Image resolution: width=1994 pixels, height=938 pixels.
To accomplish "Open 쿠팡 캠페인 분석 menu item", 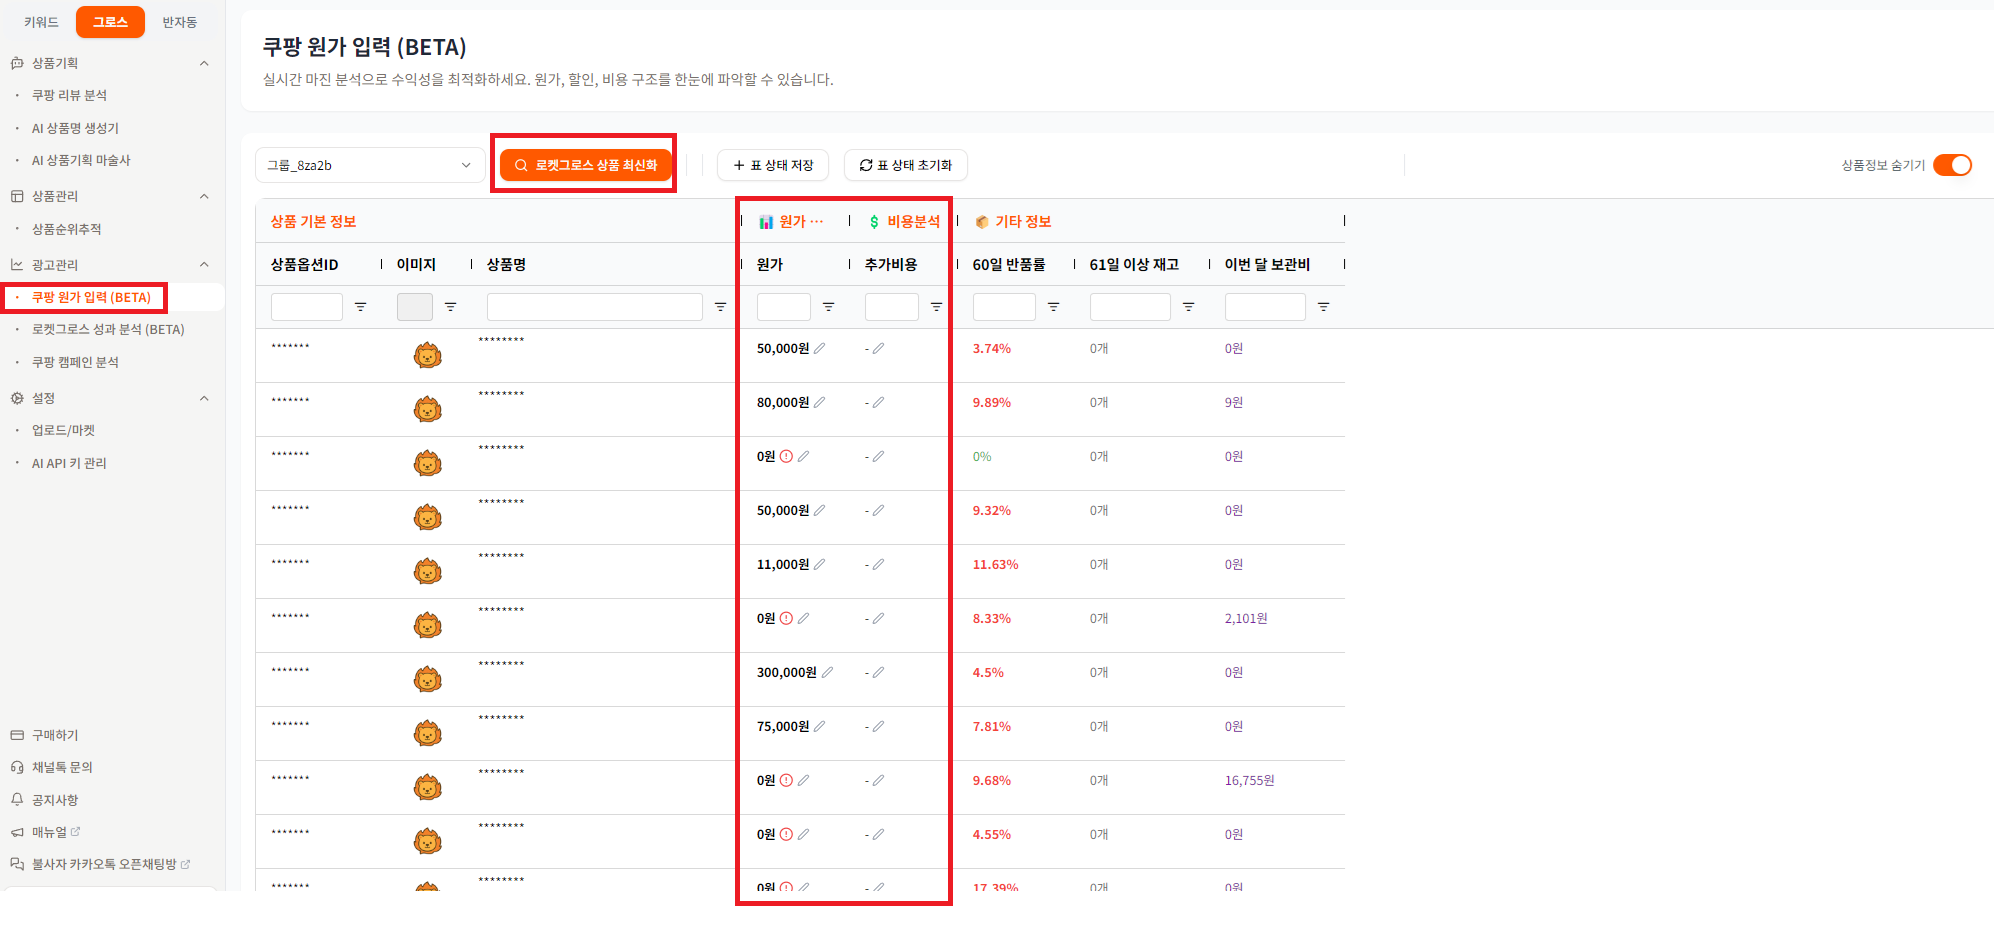I will (x=75, y=362).
